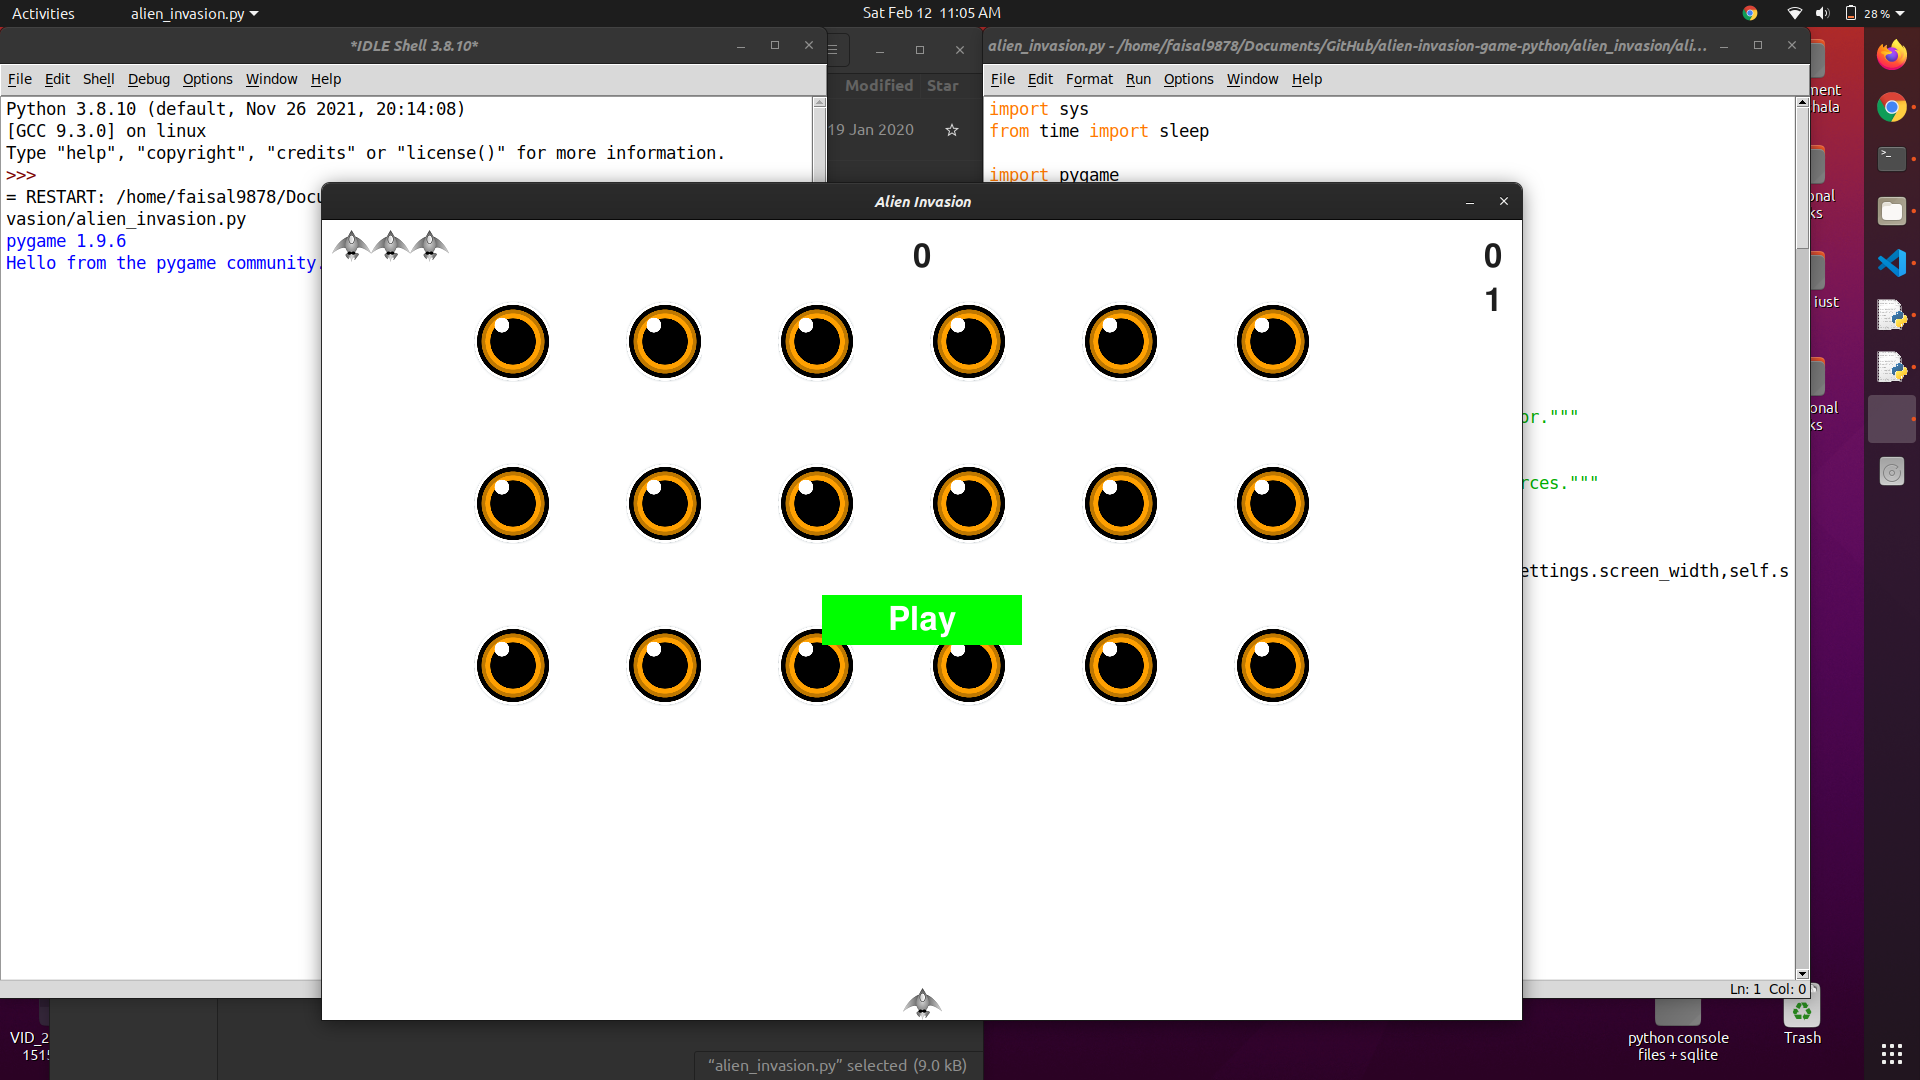The height and width of the screenshot is (1080, 1920).
Task: Click Chrome tray icon in top bar
Action: tap(1750, 13)
